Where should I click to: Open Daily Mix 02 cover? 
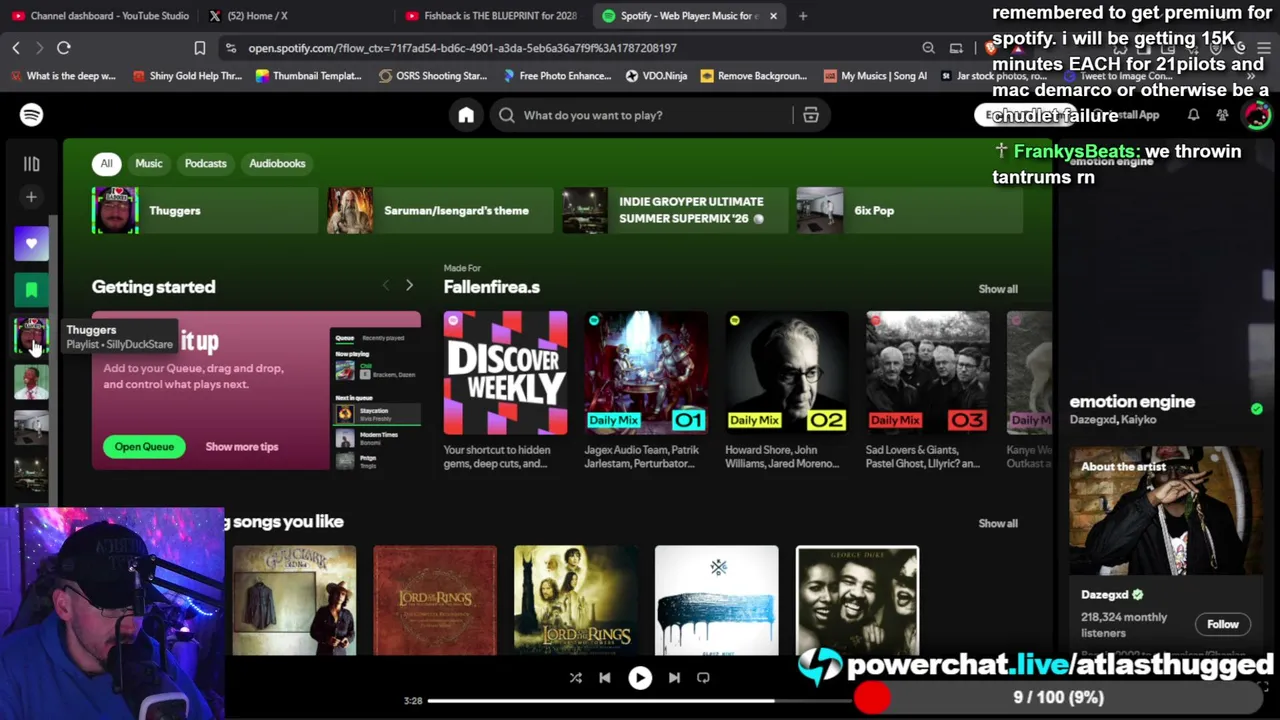click(787, 373)
